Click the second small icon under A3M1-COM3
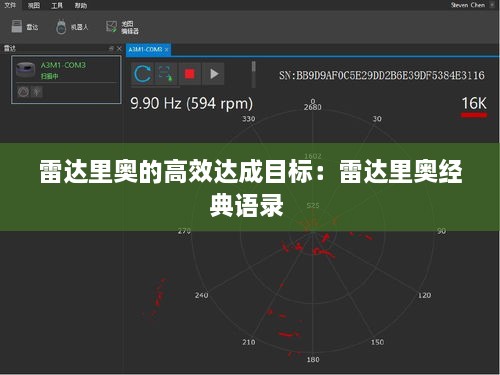500x375 pixels. [x=37, y=91]
